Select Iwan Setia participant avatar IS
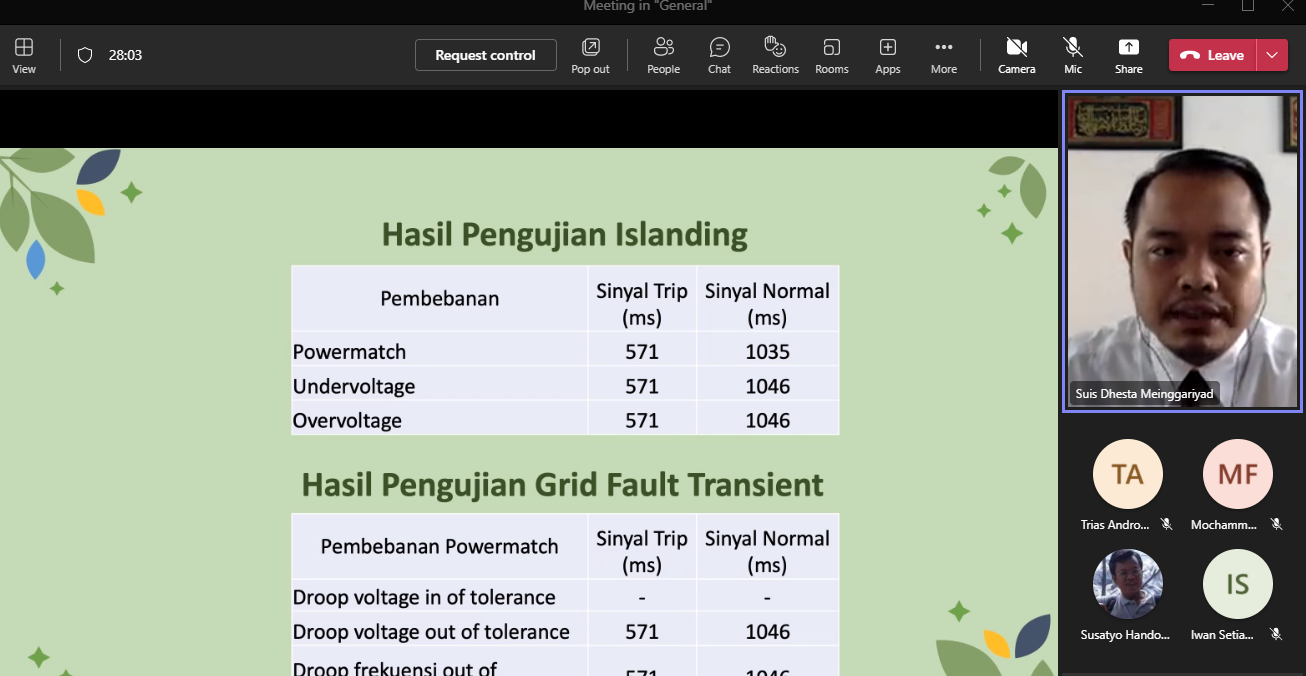This screenshot has width=1306, height=676. [x=1237, y=584]
